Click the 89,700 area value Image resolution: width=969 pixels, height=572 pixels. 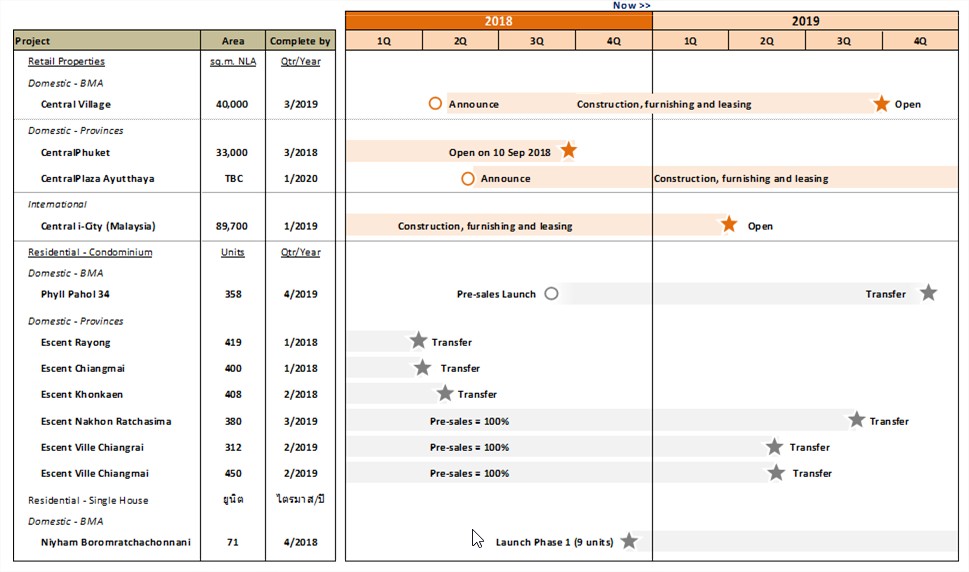point(232,226)
